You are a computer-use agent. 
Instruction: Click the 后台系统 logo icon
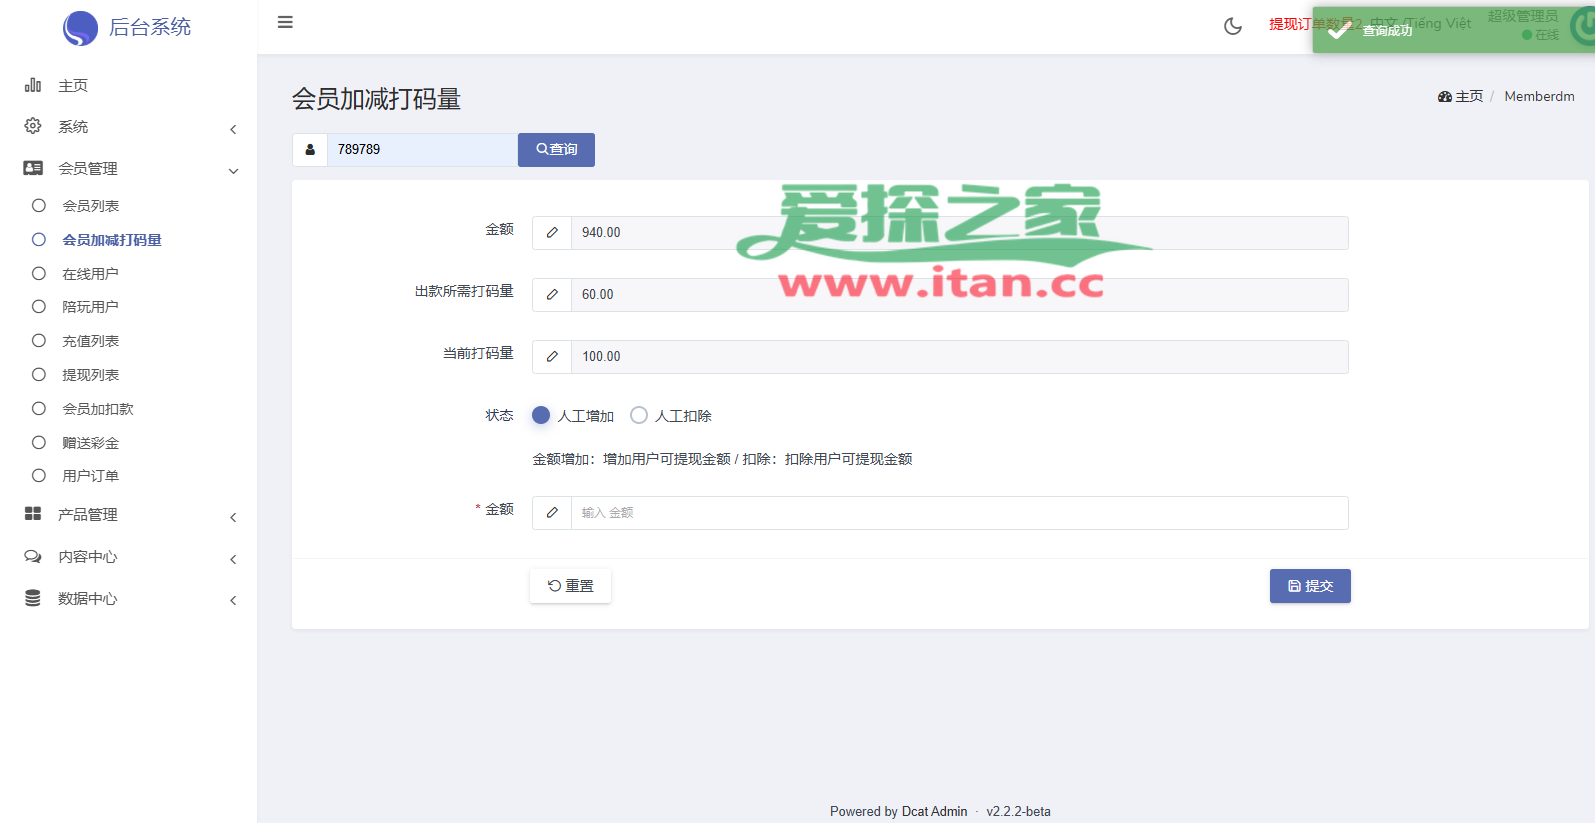click(80, 28)
